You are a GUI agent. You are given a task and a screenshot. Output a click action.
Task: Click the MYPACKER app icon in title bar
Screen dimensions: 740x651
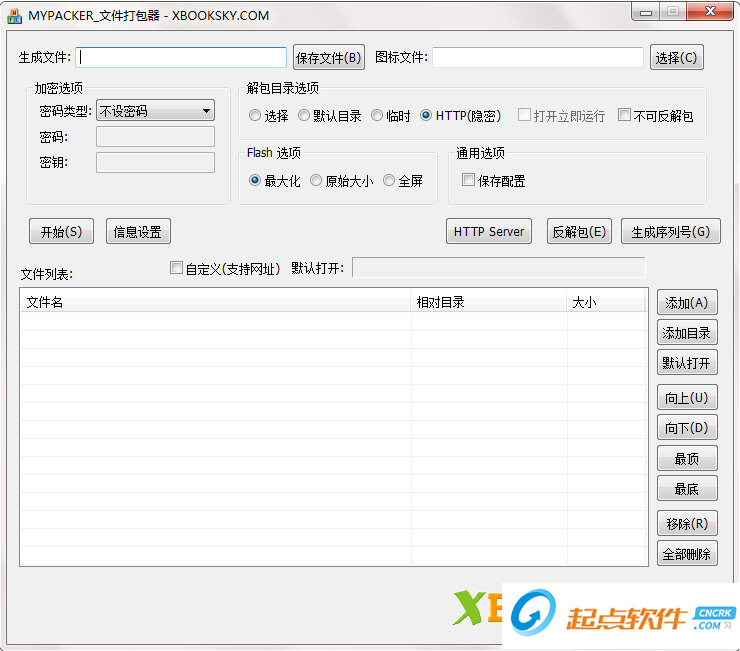(14, 16)
